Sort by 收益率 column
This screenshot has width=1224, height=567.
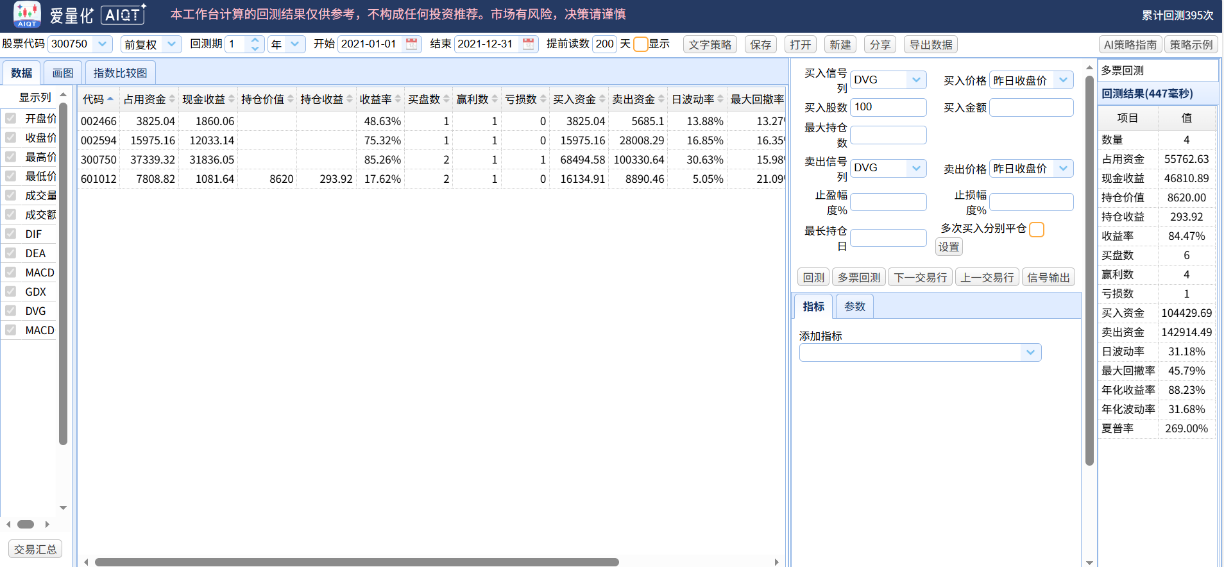coord(380,99)
